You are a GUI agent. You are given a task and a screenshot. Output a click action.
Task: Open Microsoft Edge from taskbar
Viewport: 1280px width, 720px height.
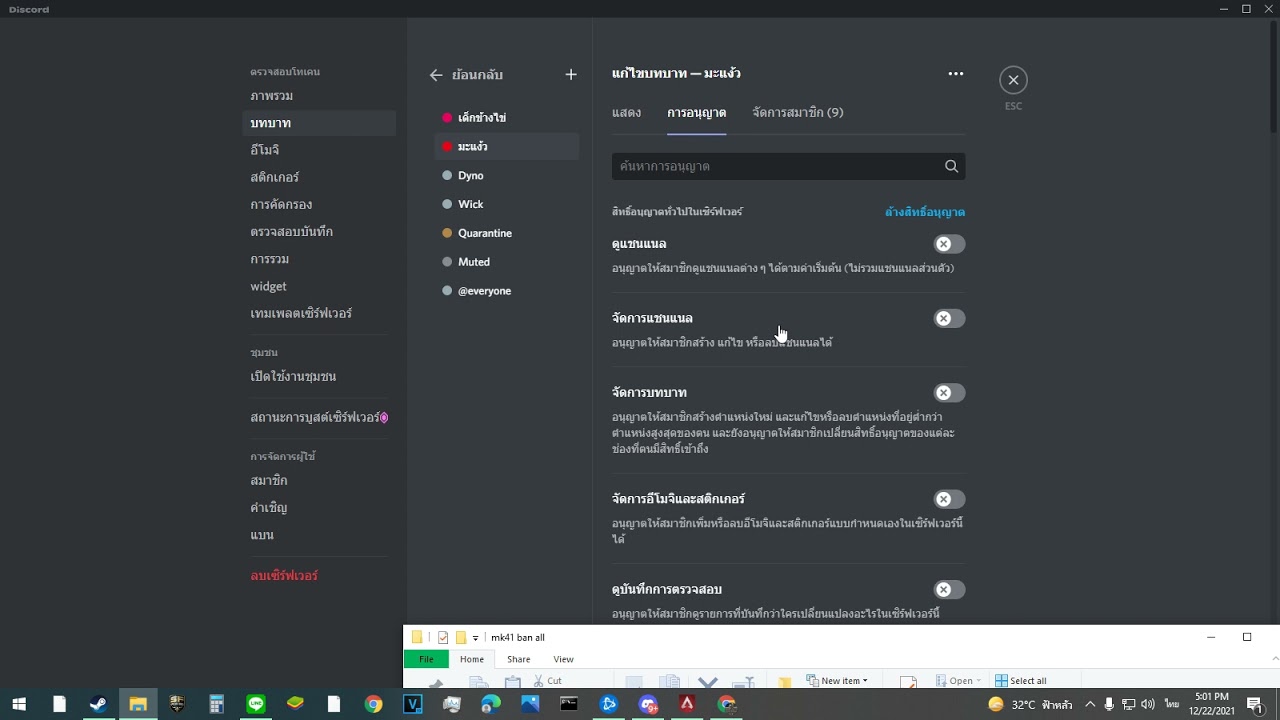pyautogui.click(x=490, y=704)
